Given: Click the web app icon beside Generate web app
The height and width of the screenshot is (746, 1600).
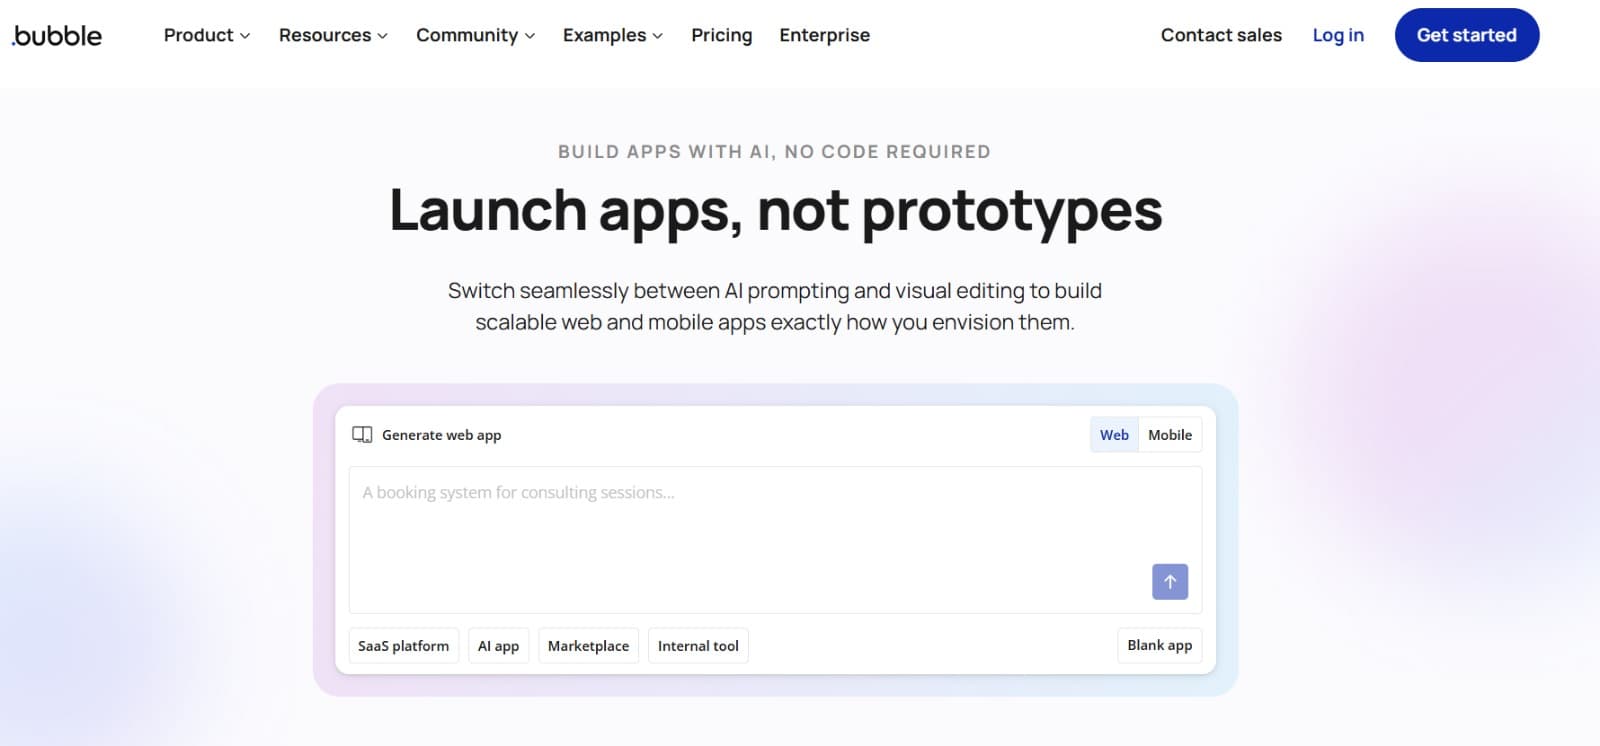Looking at the screenshot, I should click(x=362, y=435).
